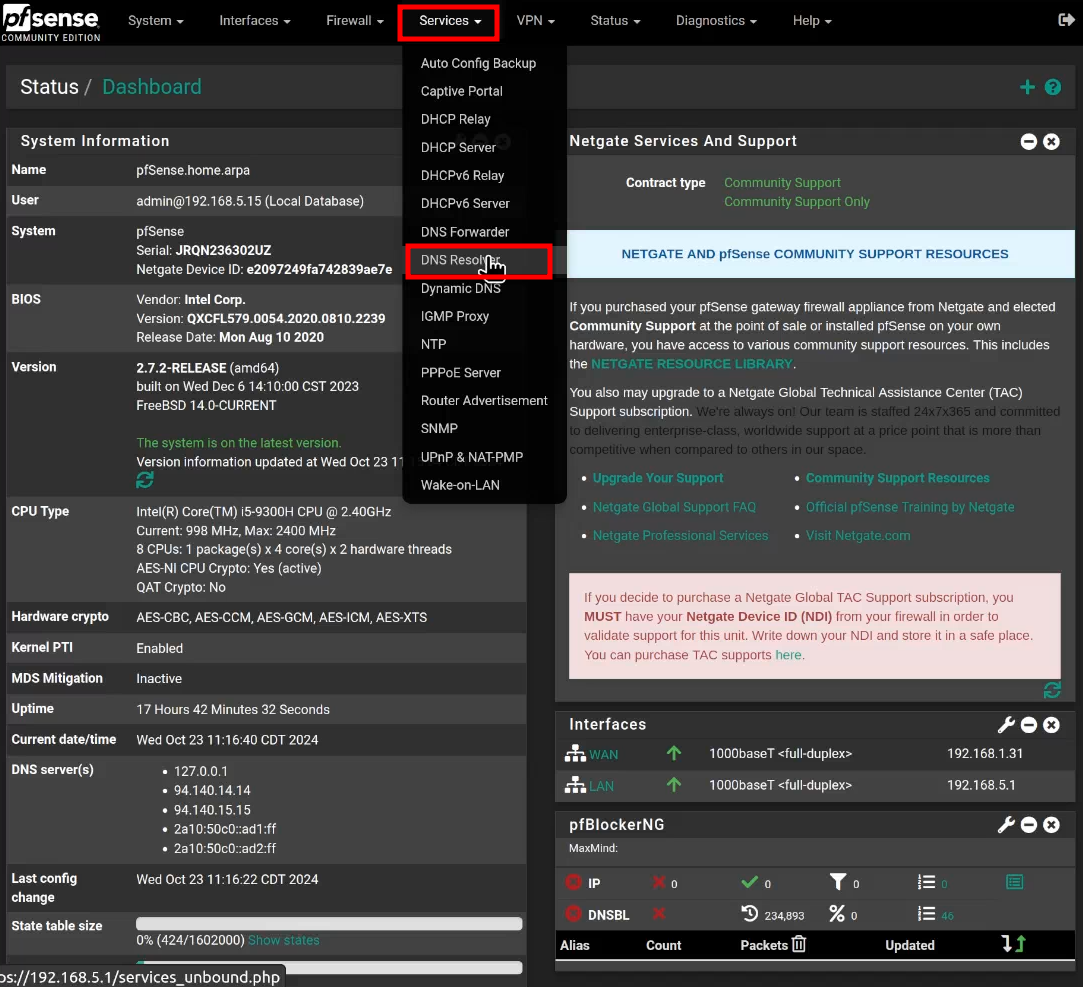The image size is (1083, 987).
Task: Open NETGATE RESOURCE LIBRARY link
Action: click(691, 363)
